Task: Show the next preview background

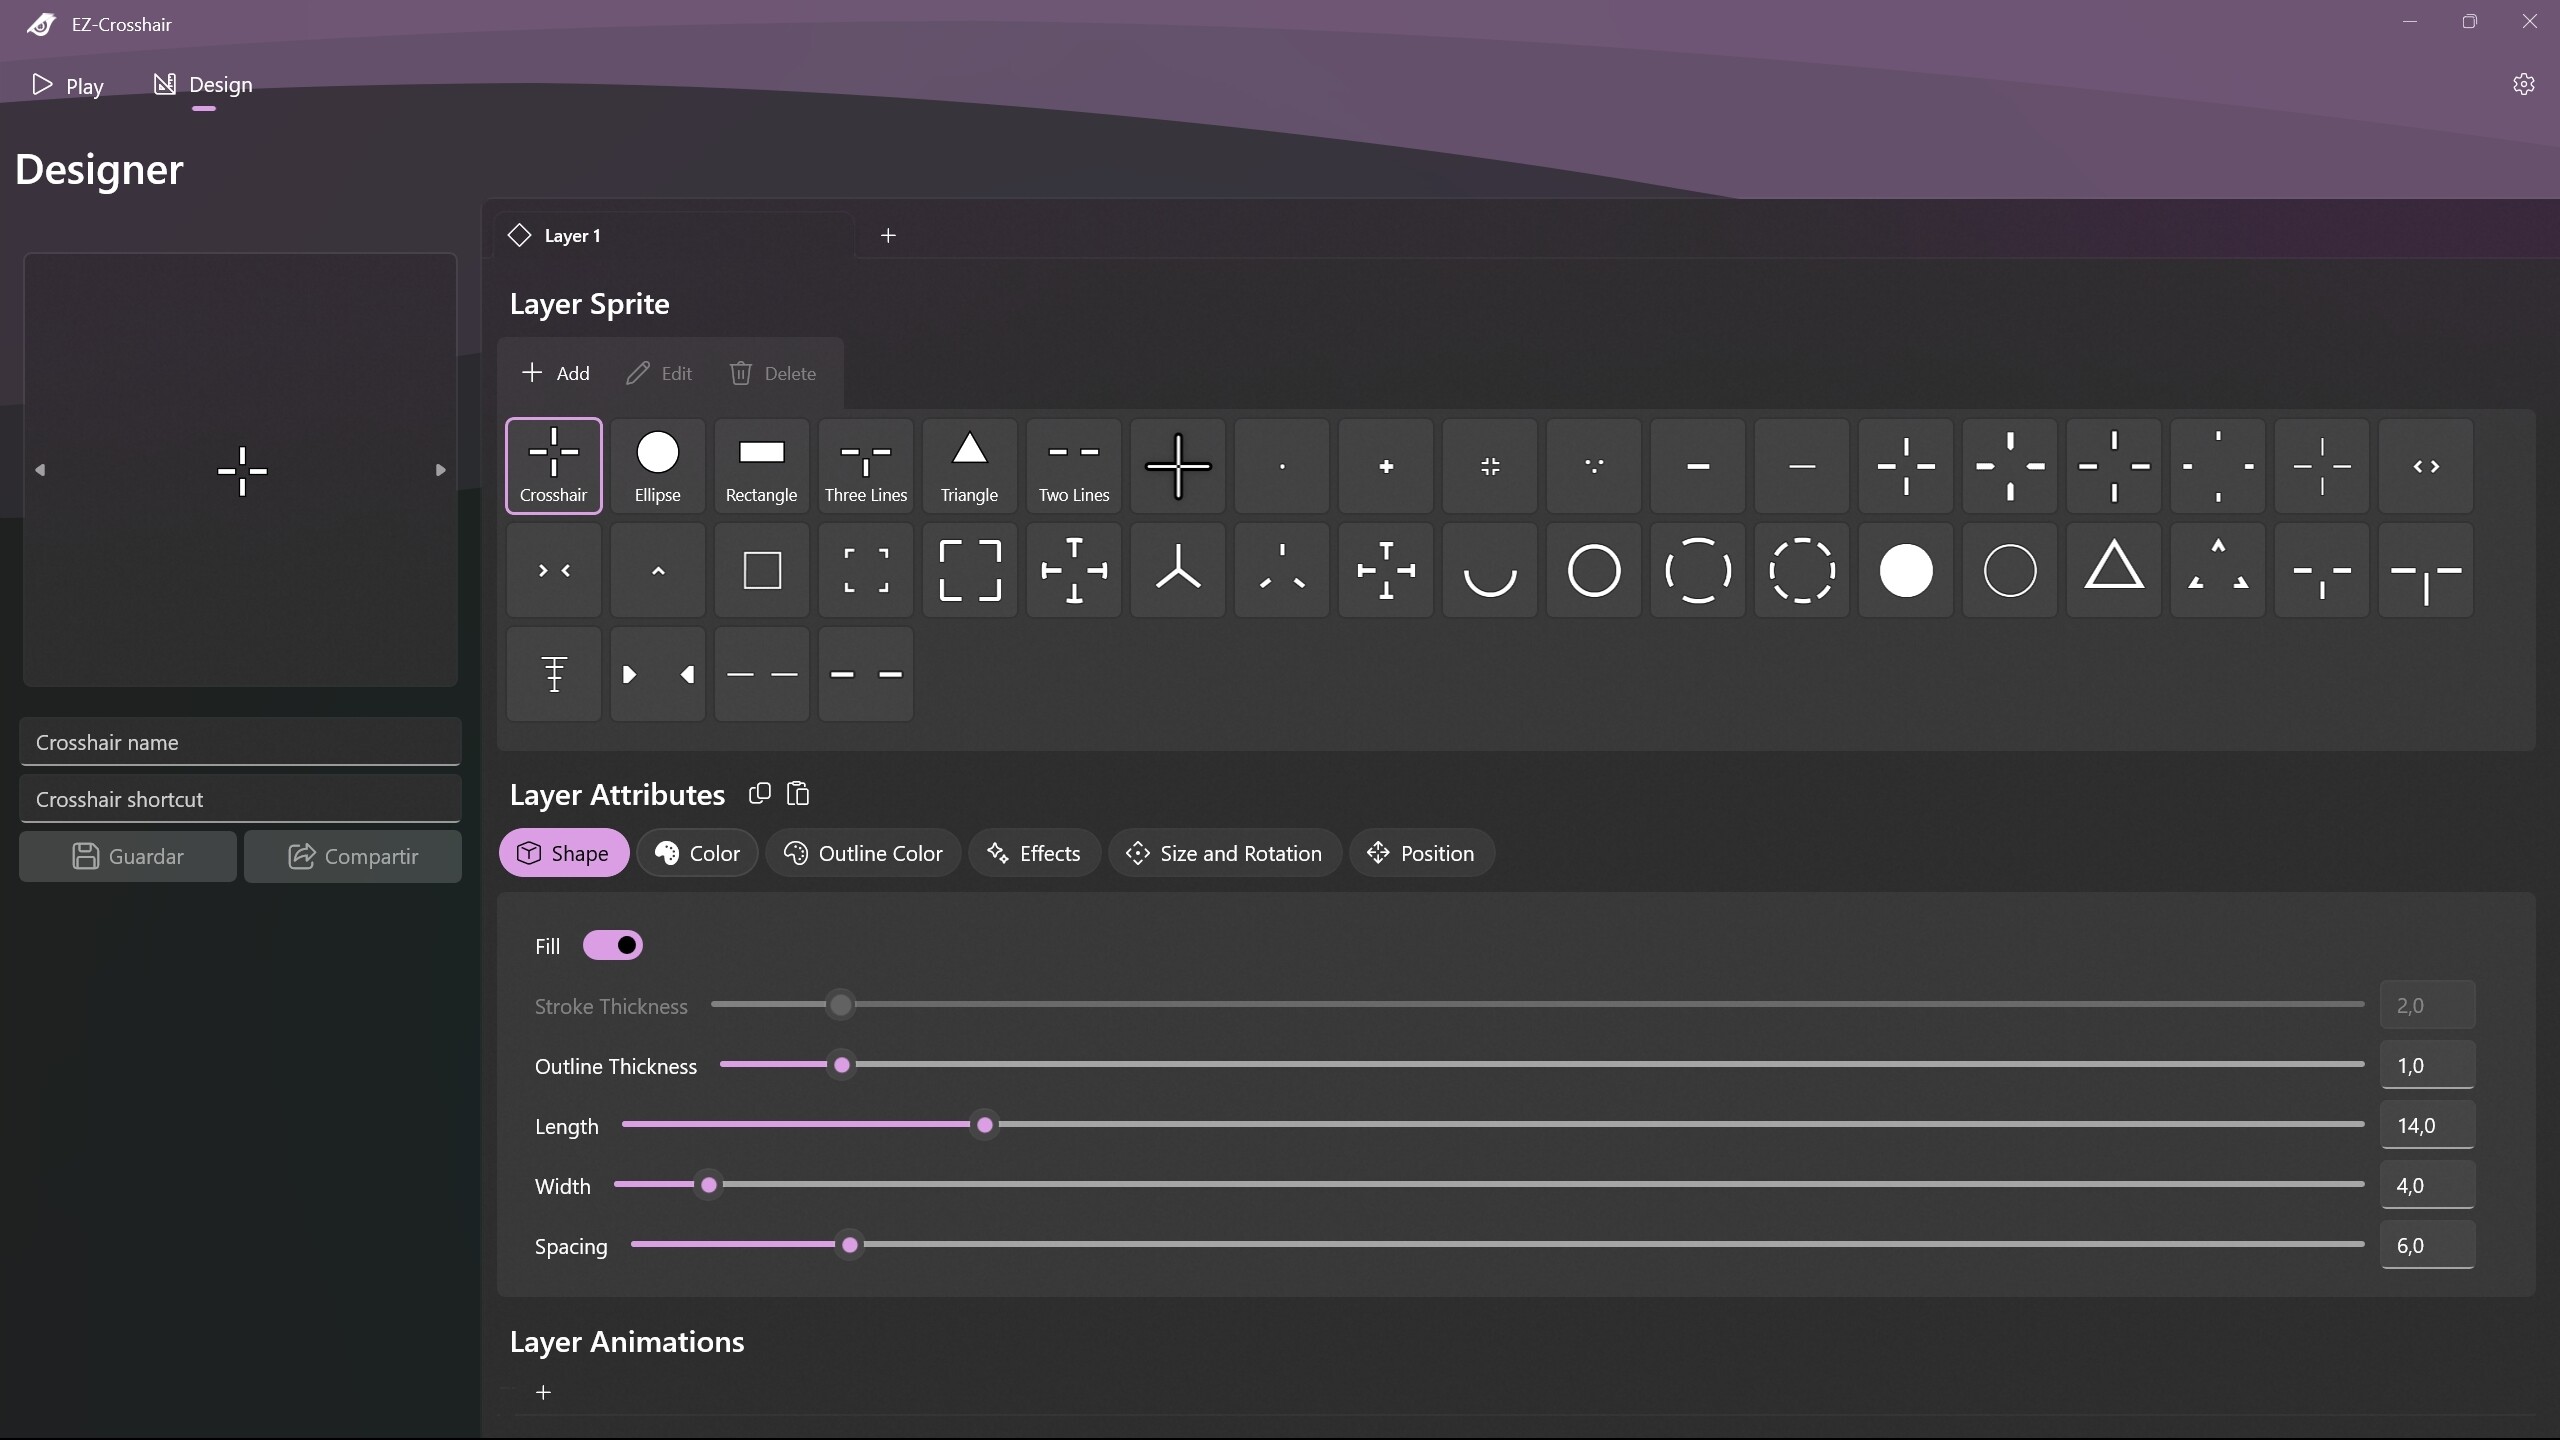Action: click(440, 469)
